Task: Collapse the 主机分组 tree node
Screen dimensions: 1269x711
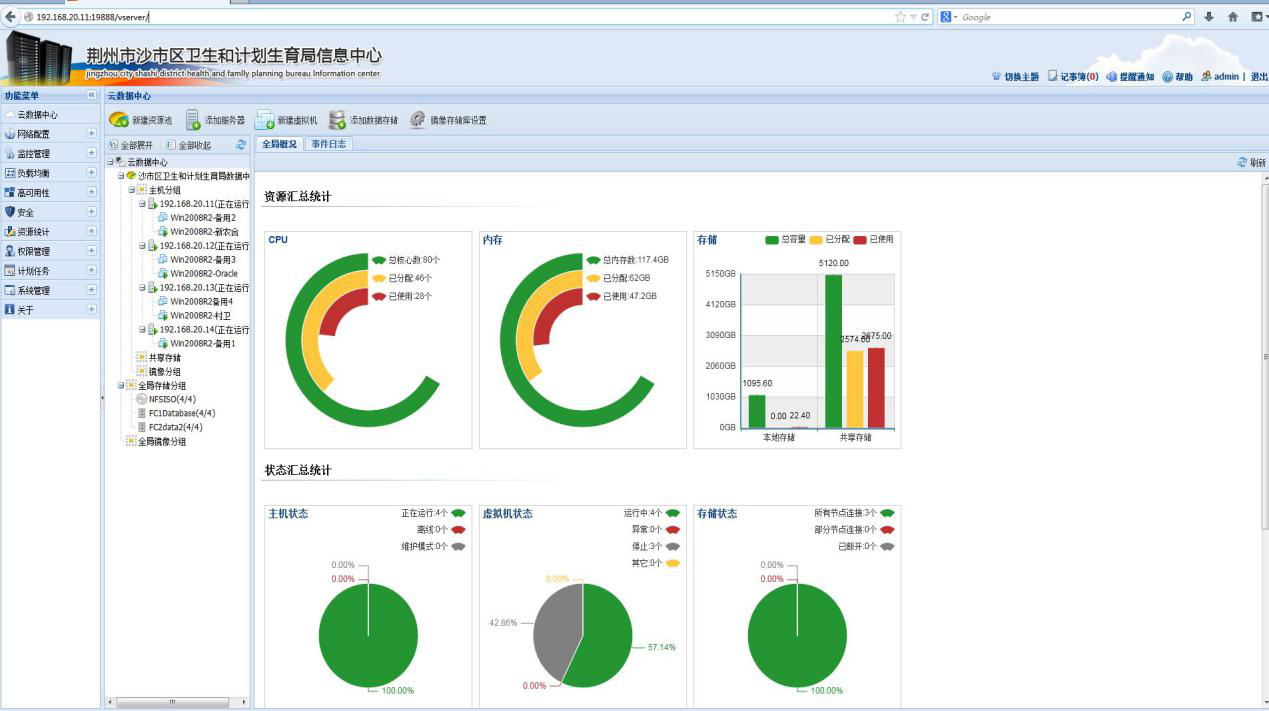Action: (x=132, y=190)
